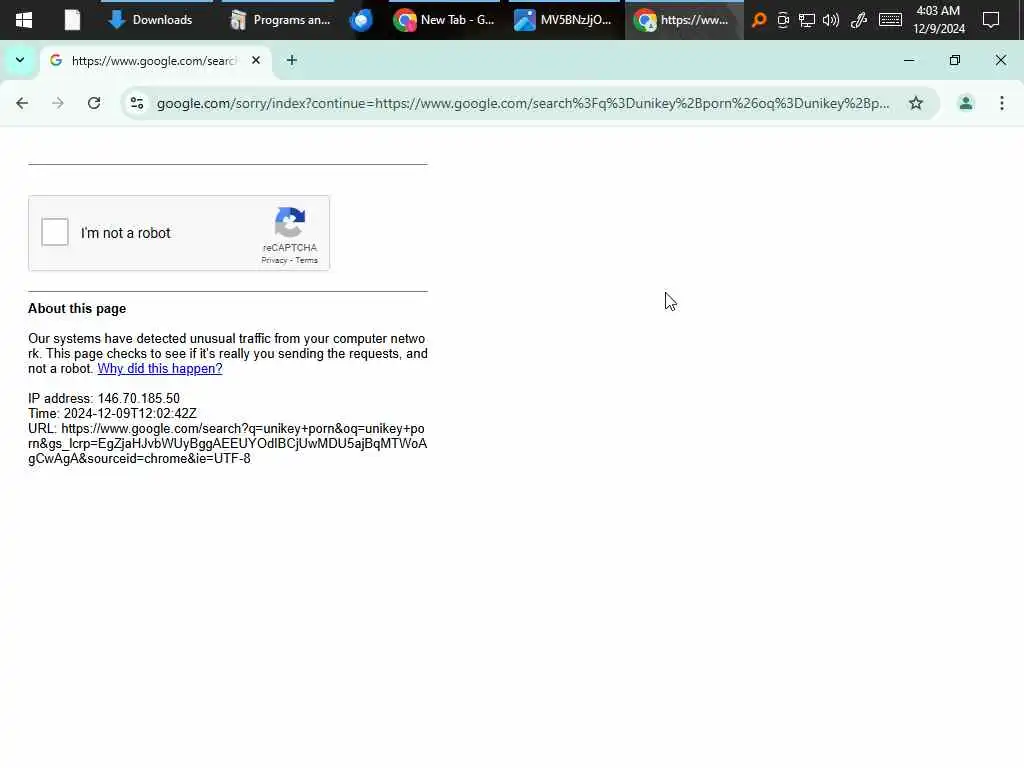The image size is (1024, 768).
Task: Switch to New Tab Chrome taskbar window
Action: point(444,20)
